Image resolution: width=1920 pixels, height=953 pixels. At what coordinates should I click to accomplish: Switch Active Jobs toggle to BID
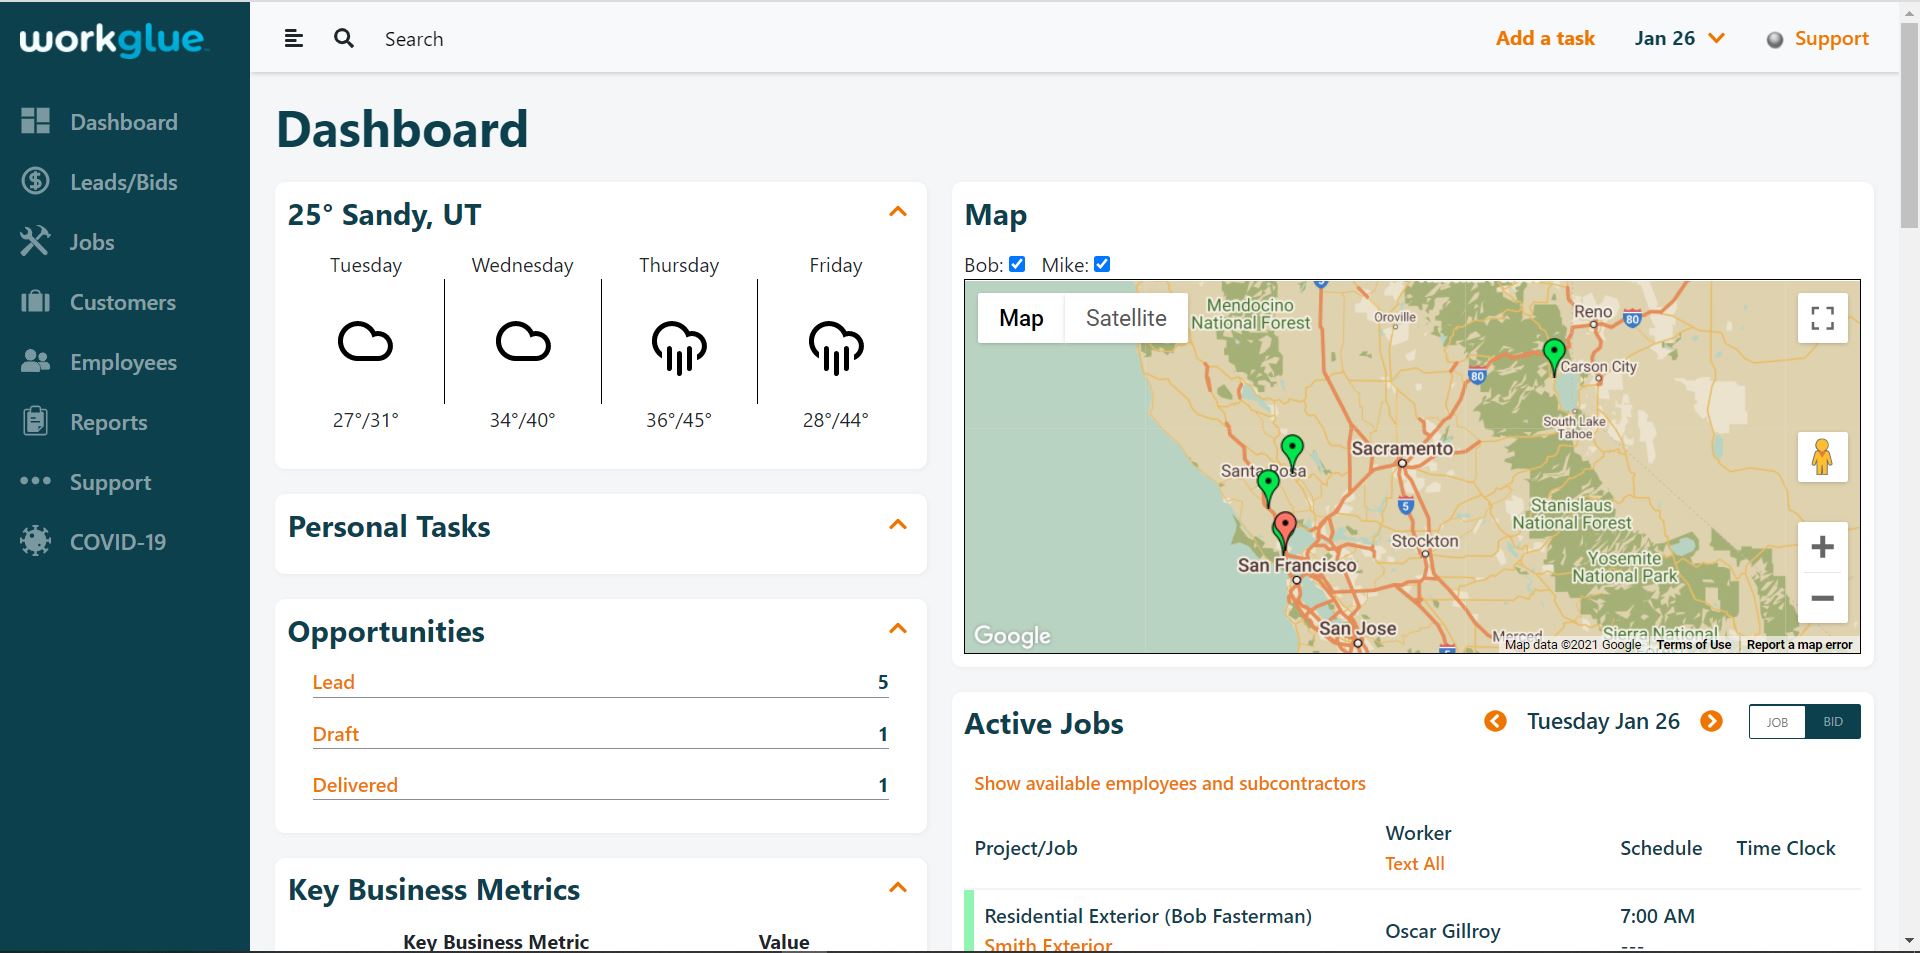point(1832,722)
